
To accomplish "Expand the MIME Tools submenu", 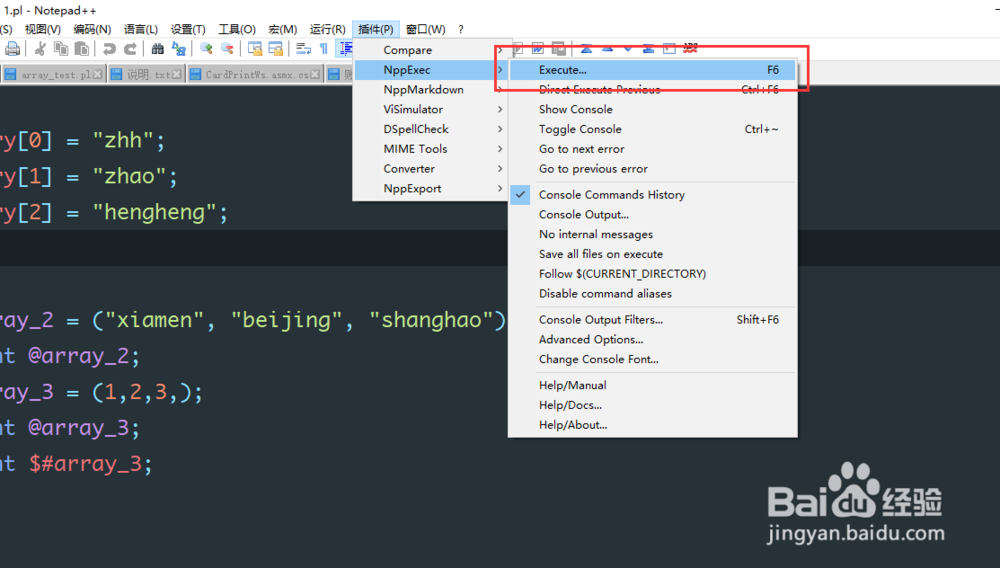I will [x=430, y=149].
